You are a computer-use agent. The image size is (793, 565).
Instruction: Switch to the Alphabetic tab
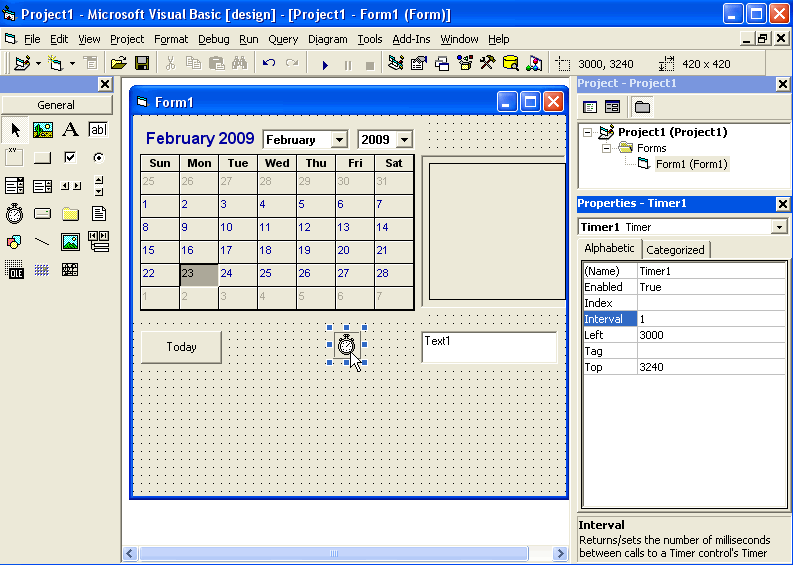click(609, 248)
